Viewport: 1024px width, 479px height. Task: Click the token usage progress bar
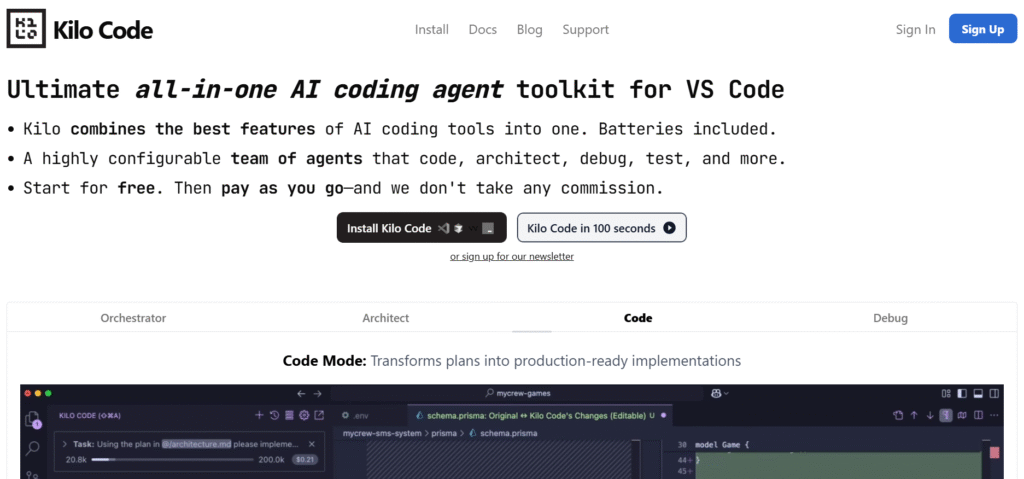[x=172, y=459]
